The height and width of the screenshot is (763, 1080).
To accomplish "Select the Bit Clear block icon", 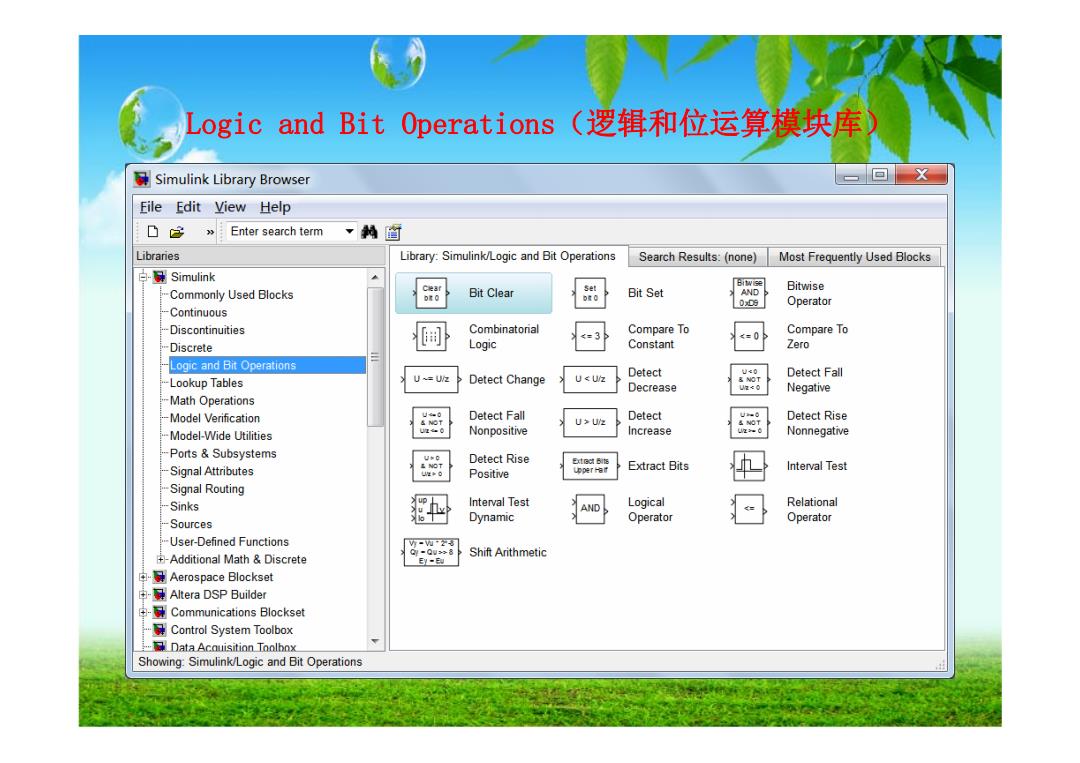I will click(431, 293).
